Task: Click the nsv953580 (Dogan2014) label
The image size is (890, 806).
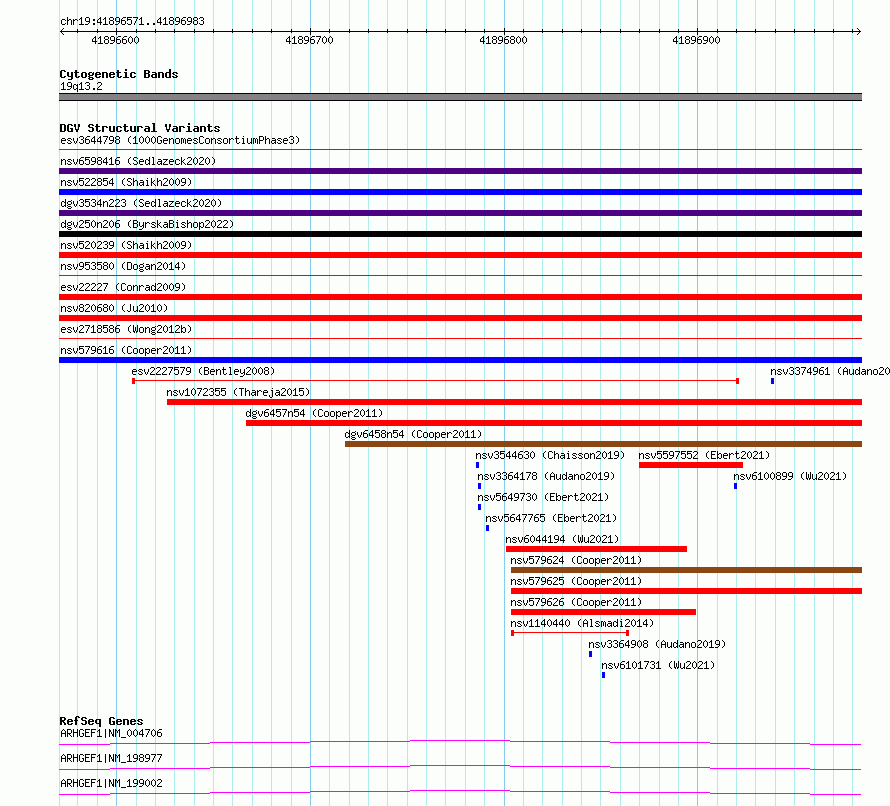Action: 123,266
